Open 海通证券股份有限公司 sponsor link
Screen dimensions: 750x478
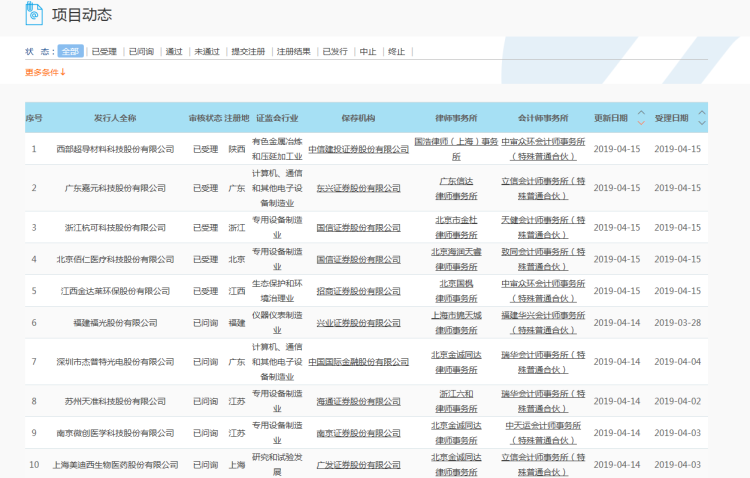(x=358, y=401)
